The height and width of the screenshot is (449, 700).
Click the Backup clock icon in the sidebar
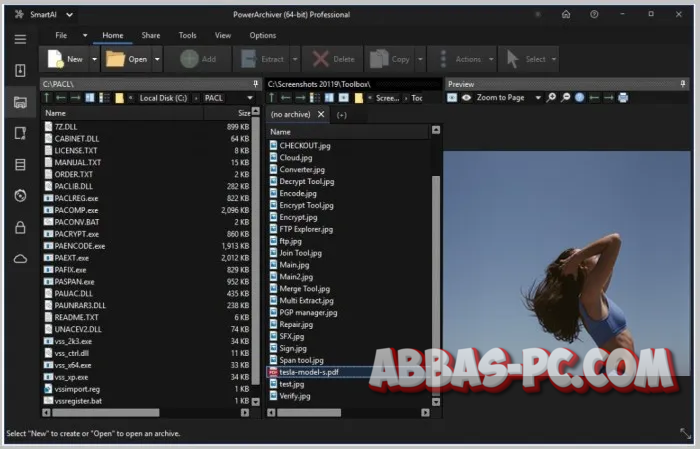[20, 196]
